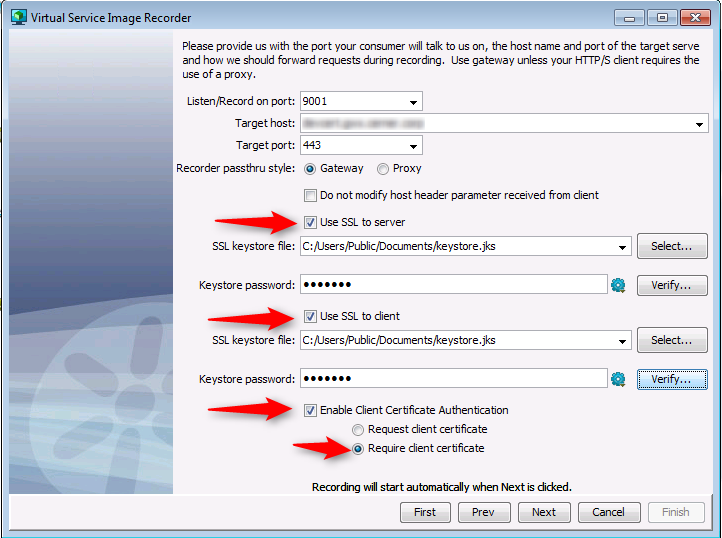Click in the server Keystore password field
Viewport: 722px width, 538px height.
pos(454,284)
